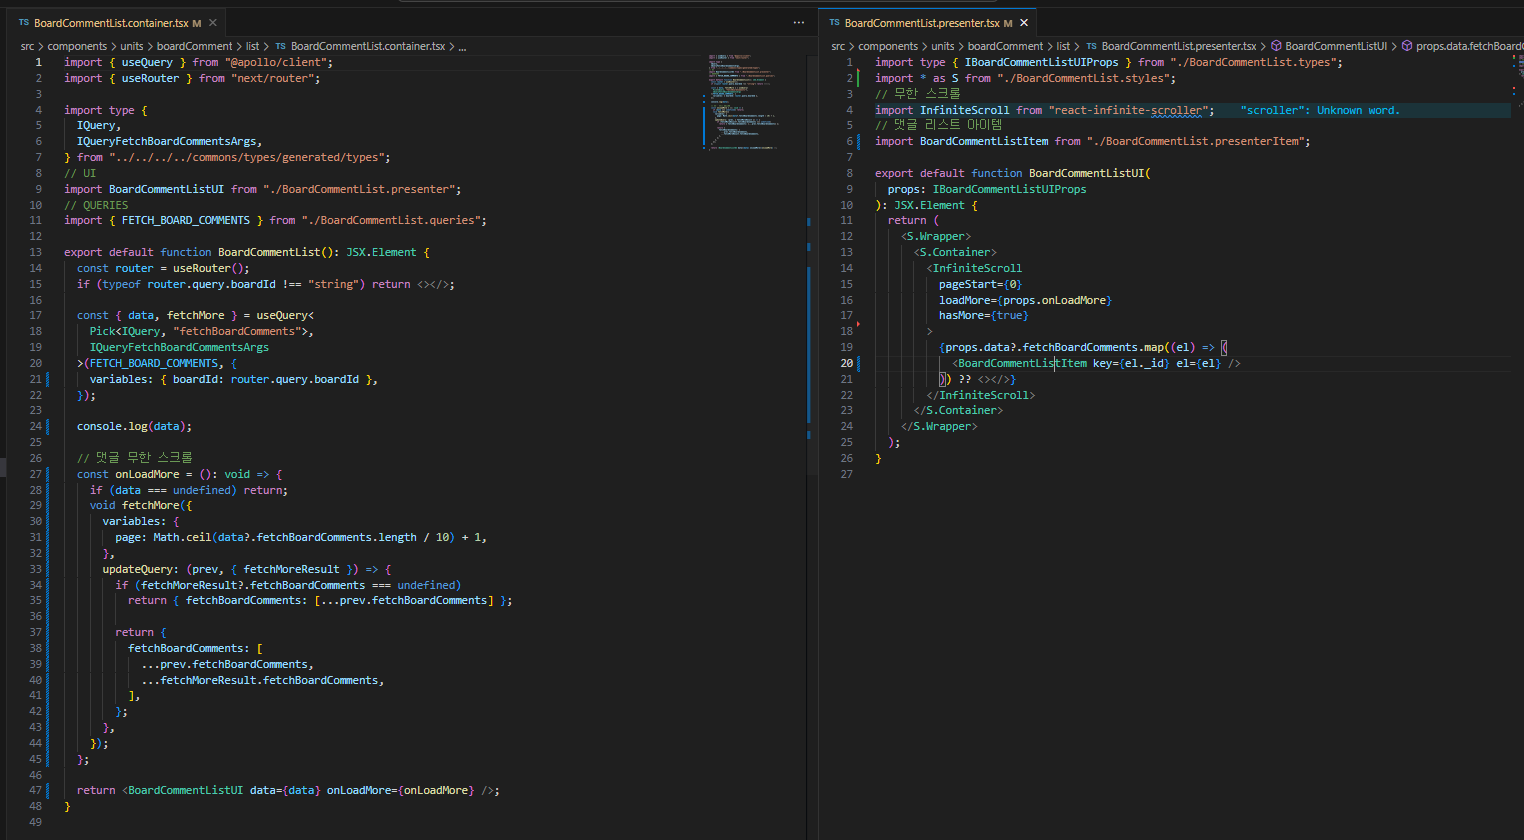The width and height of the screenshot is (1524, 840).
Task: Click 'list' breadcrumb in the presenter editor
Action: click(x=1063, y=46)
